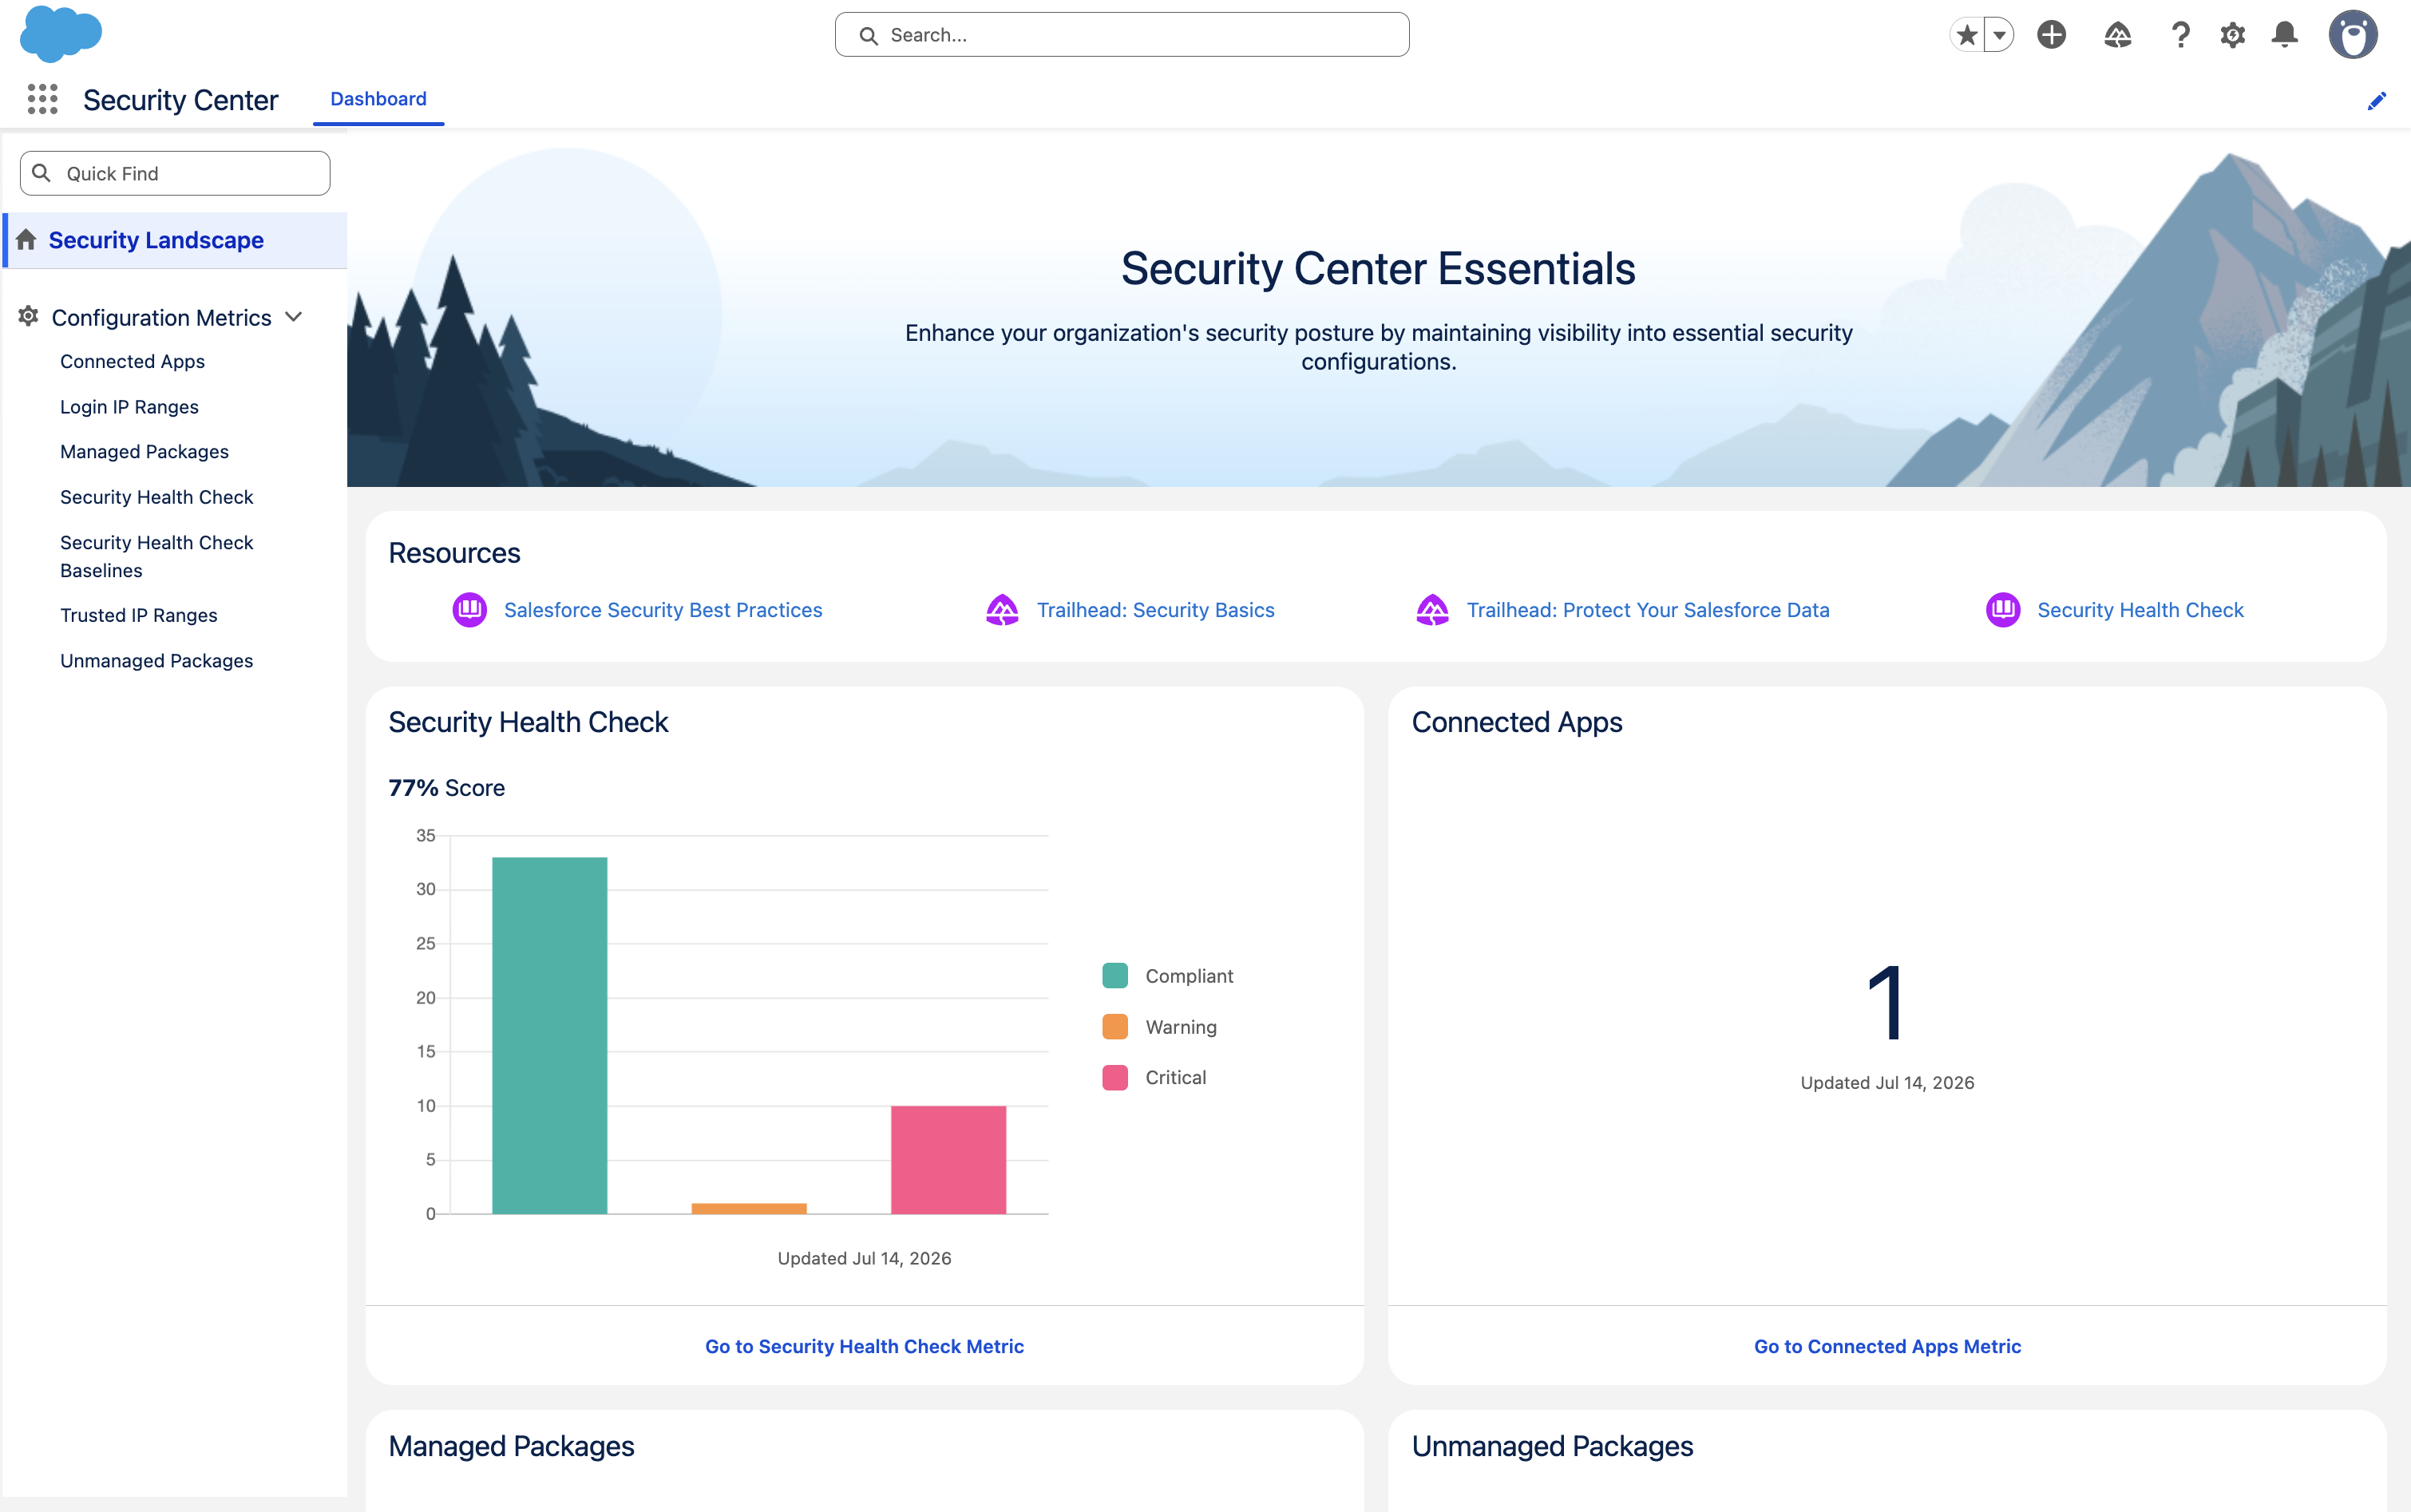This screenshot has width=2411, height=1512.
Task: Open the Help question mark icon
Action: pos(2180,35)
